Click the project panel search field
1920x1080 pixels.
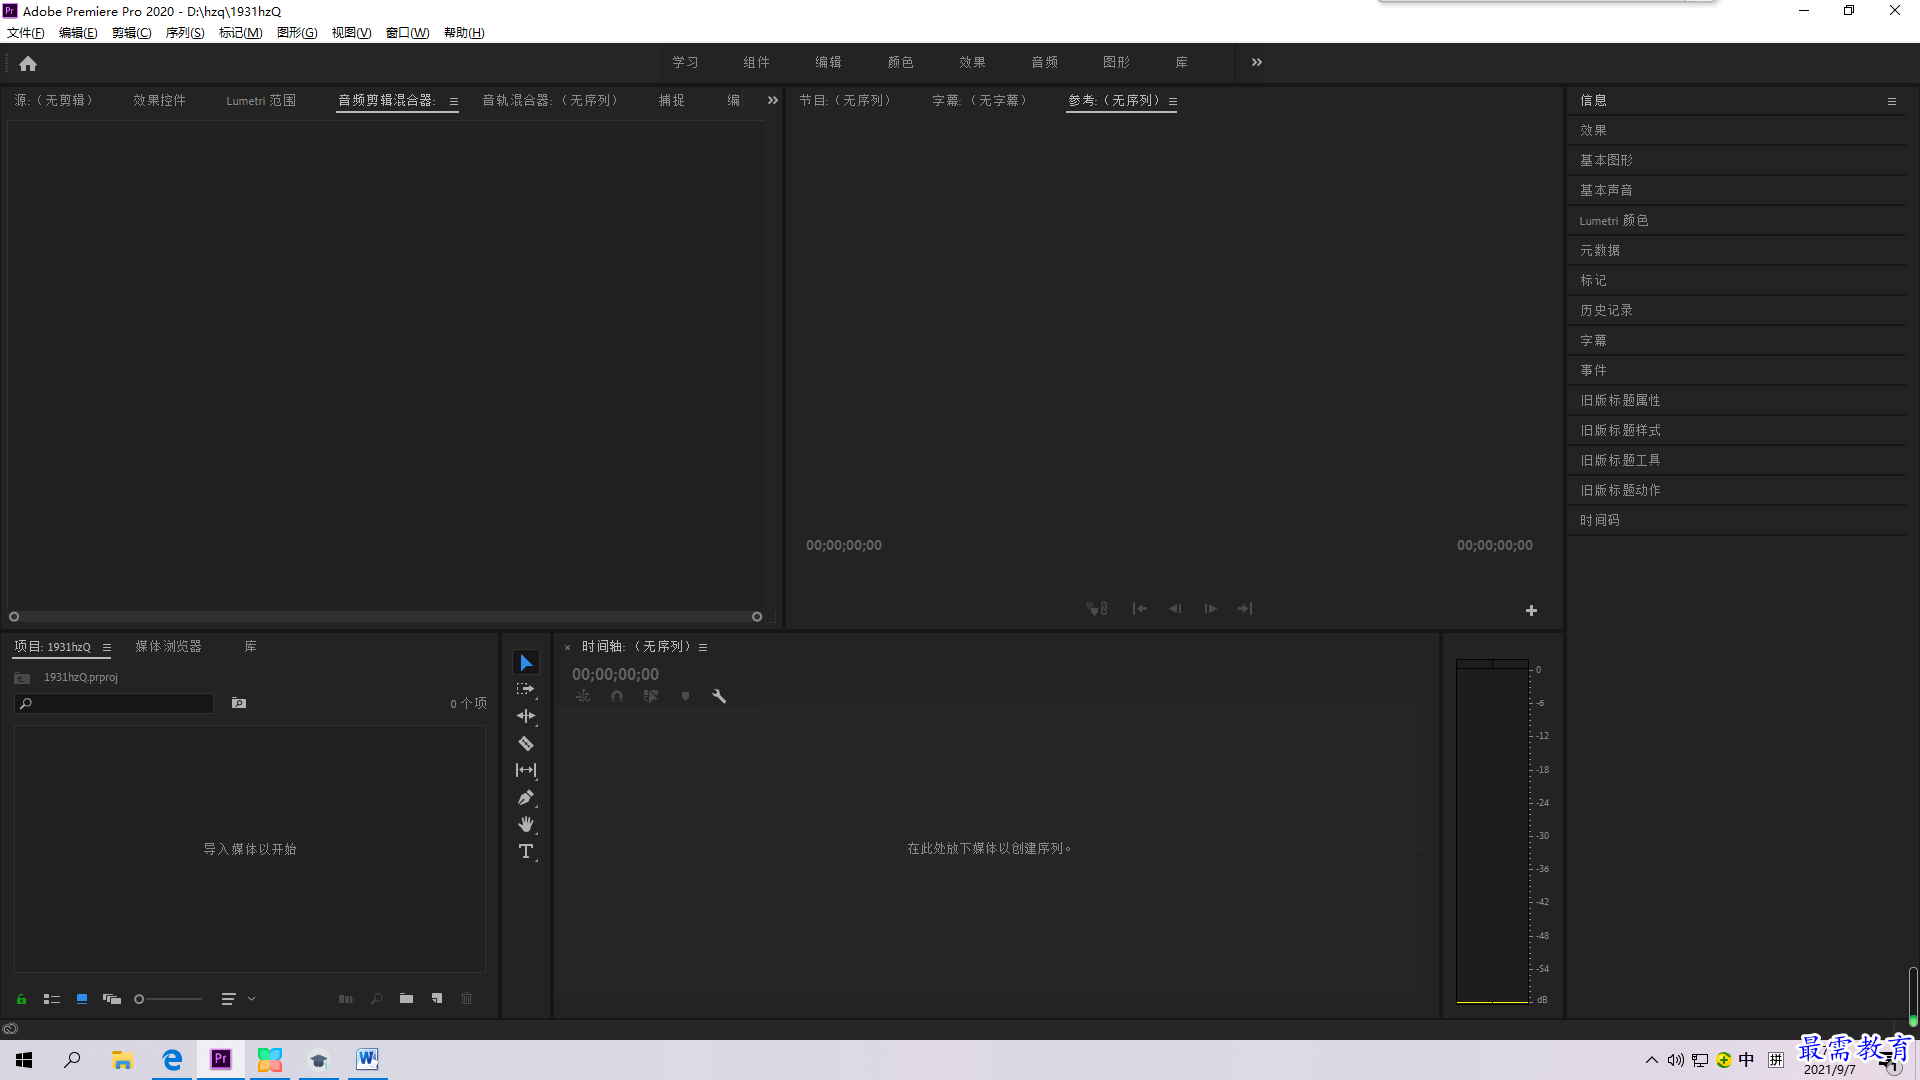[x=114, y=704]
